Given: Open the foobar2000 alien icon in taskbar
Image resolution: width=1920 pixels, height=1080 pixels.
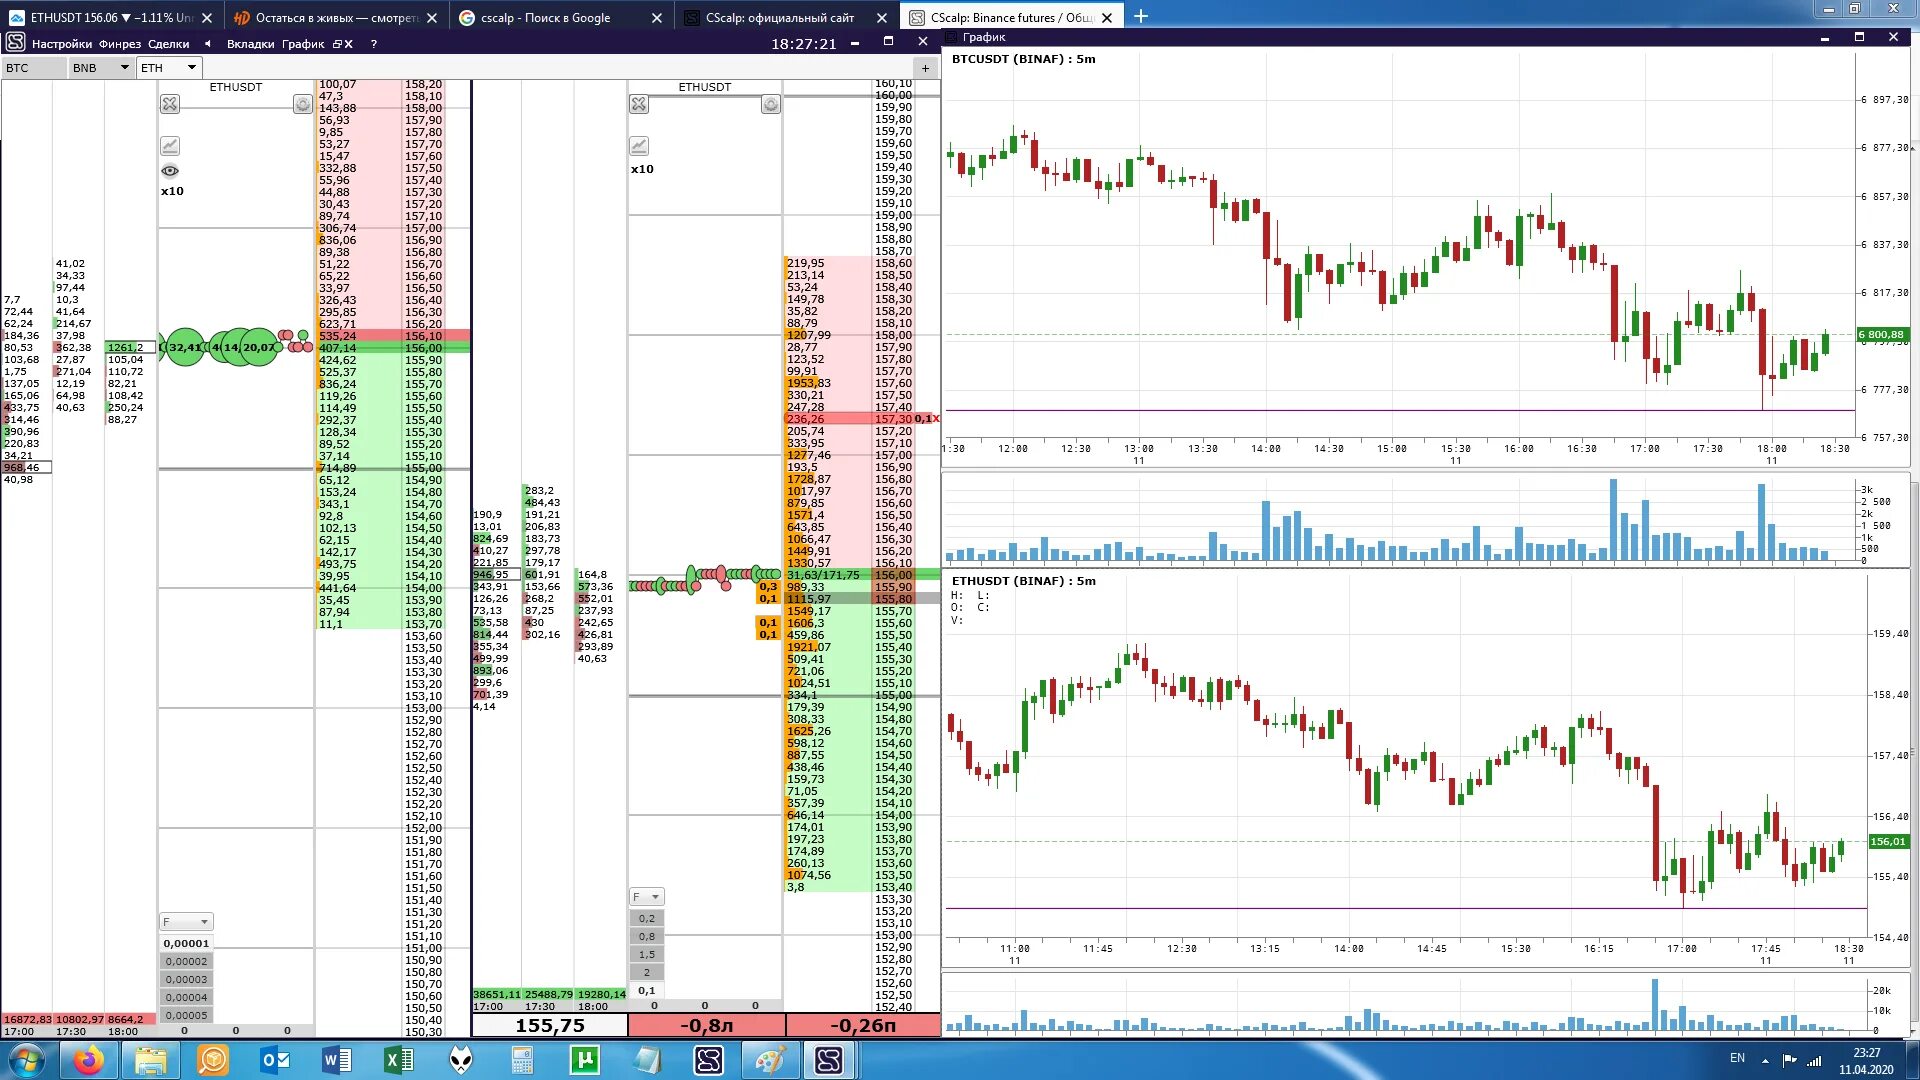Looking at the screenshot, I should click(461, 1060).
